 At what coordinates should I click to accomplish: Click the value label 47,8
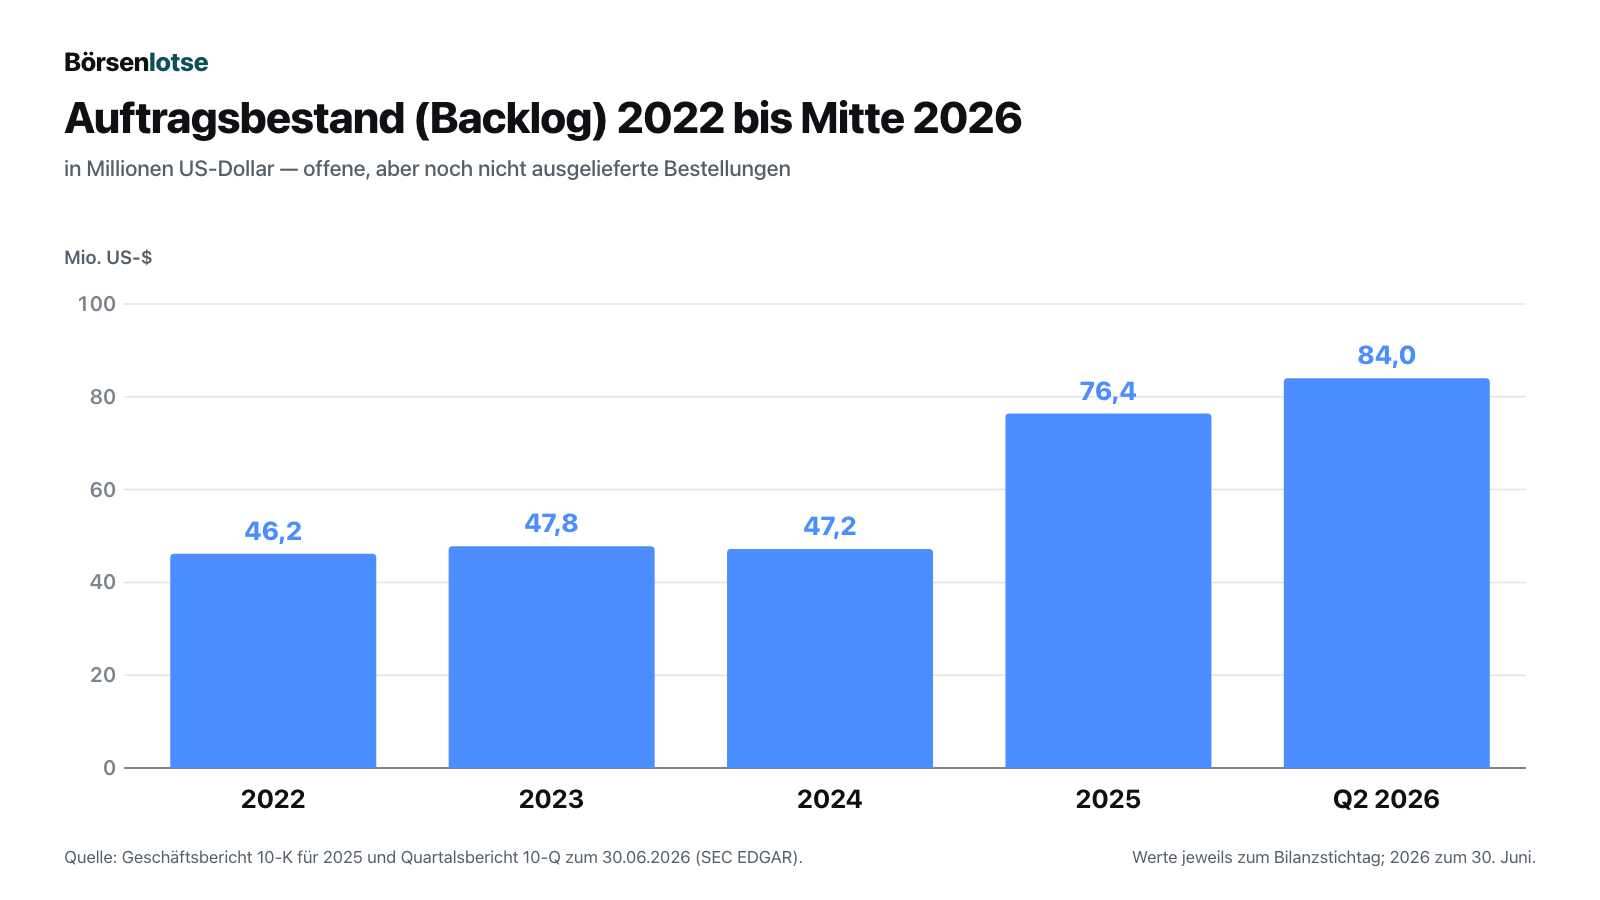(x=552, y=523)
